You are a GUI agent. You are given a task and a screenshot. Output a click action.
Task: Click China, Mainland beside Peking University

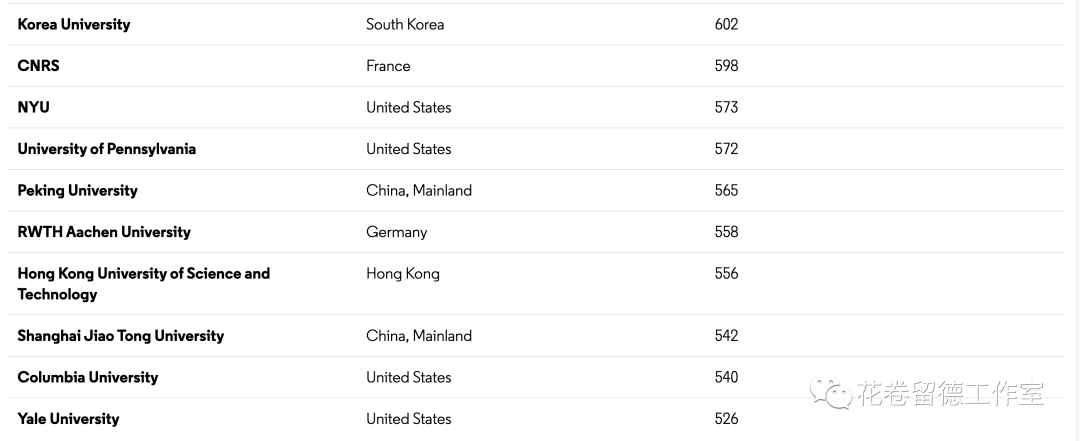[x=419, y=191]
